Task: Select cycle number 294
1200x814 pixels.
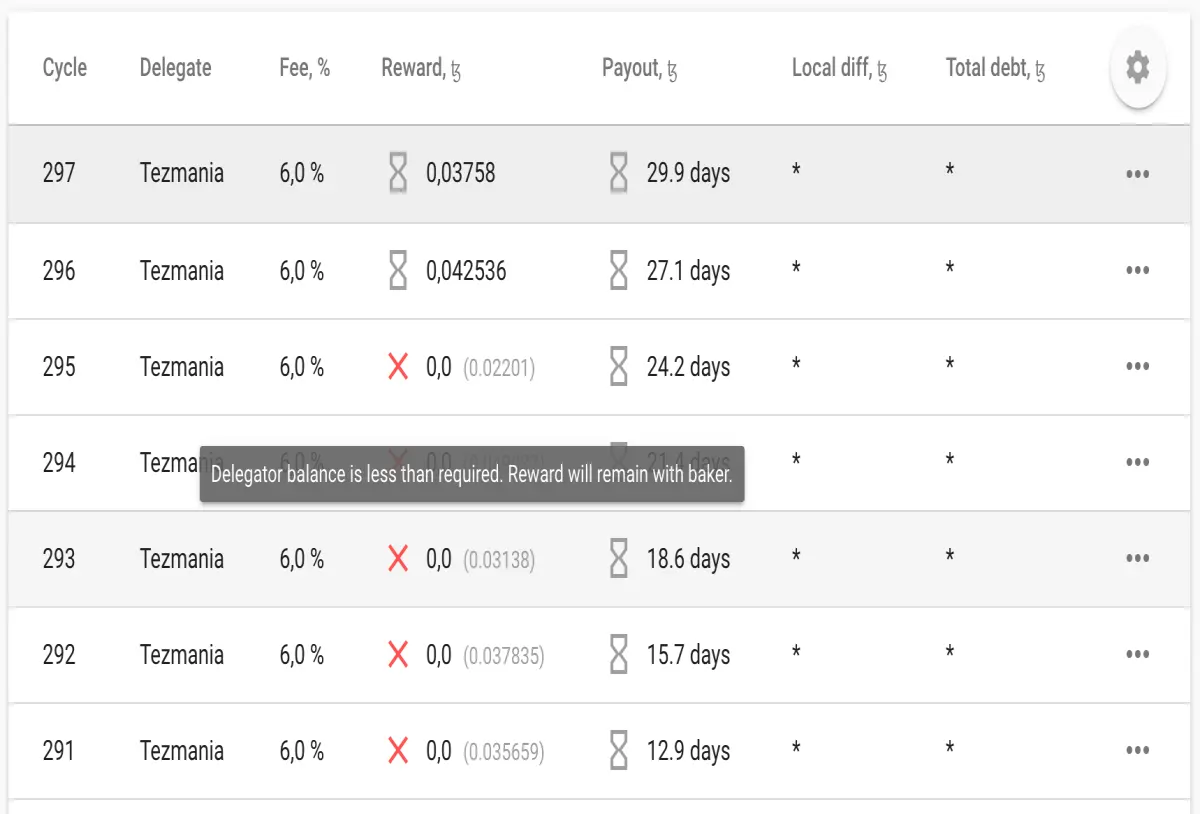Action: (x=59, y=463)
